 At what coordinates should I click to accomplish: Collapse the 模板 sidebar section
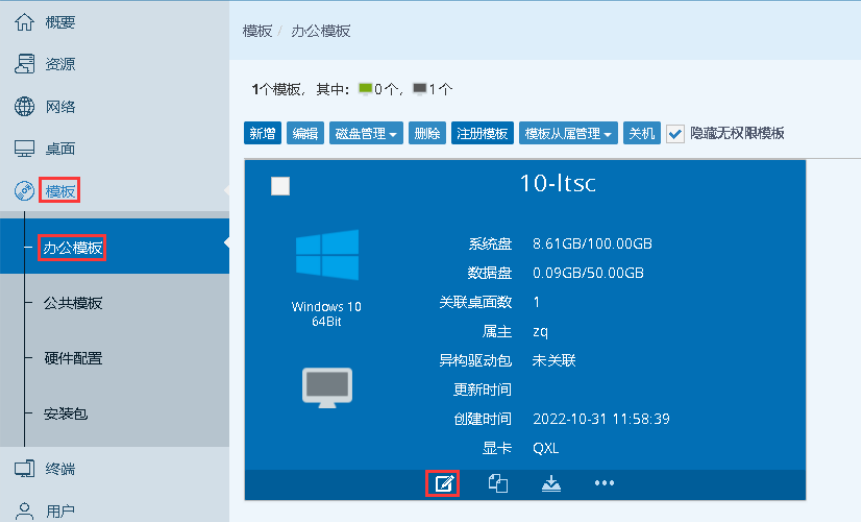point(60,190)
